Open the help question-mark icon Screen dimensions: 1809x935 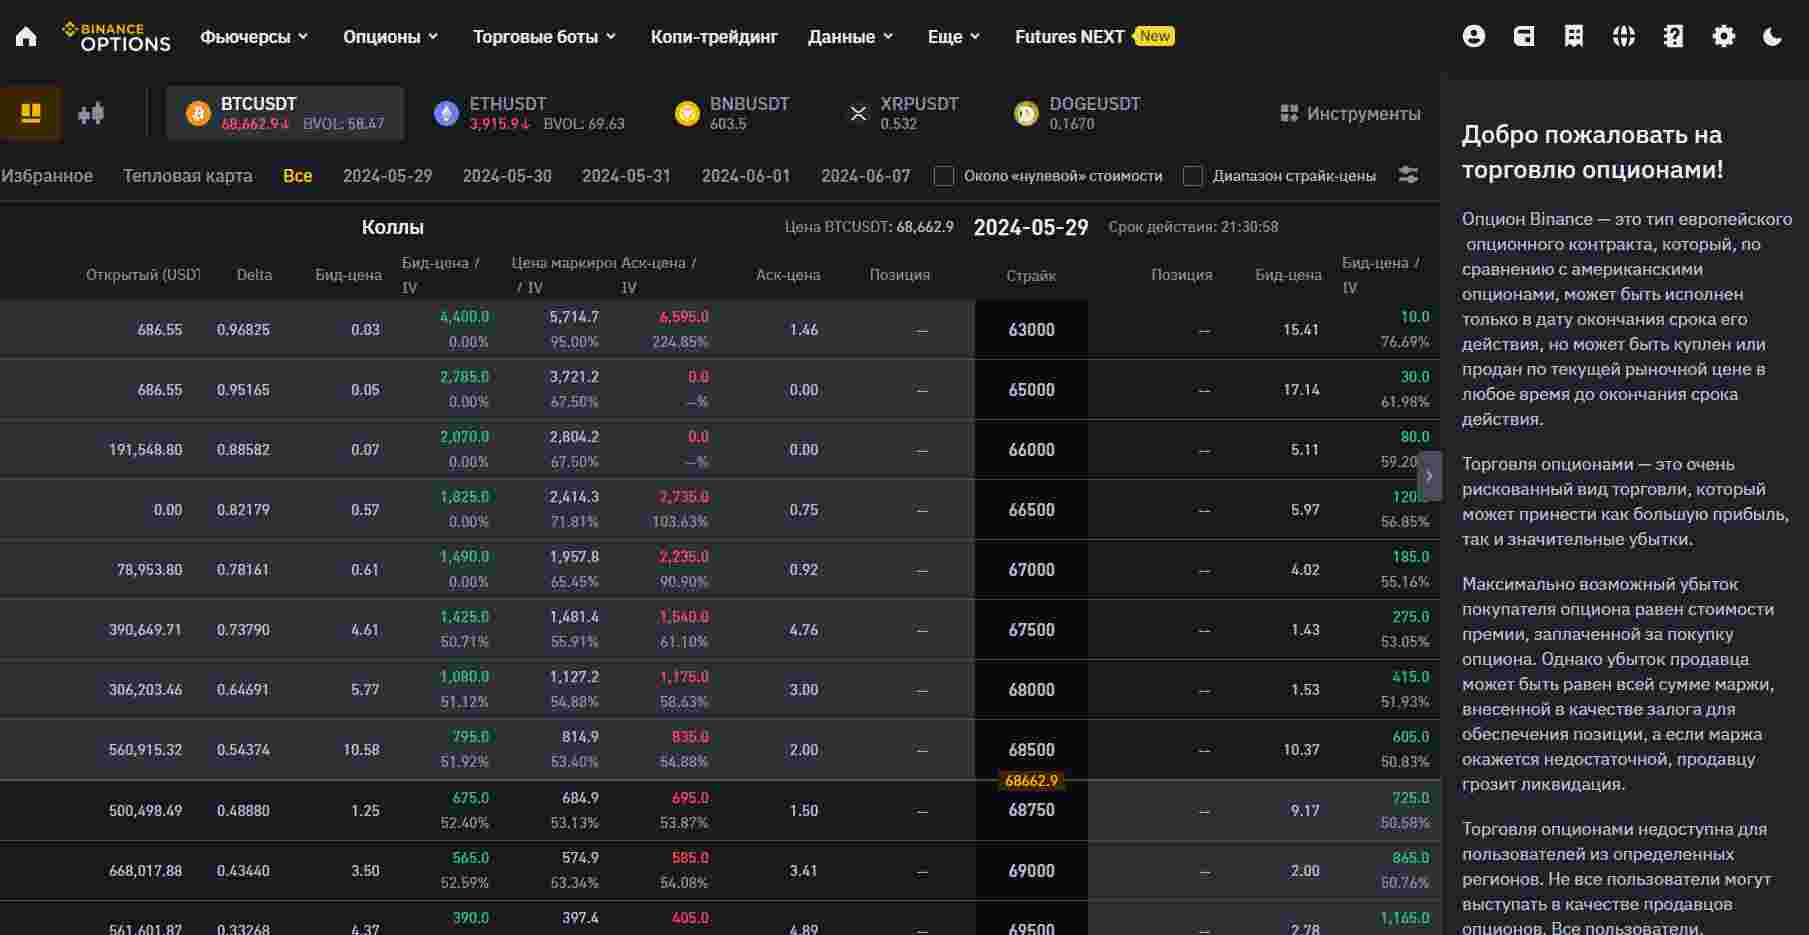click(1674, 37)
